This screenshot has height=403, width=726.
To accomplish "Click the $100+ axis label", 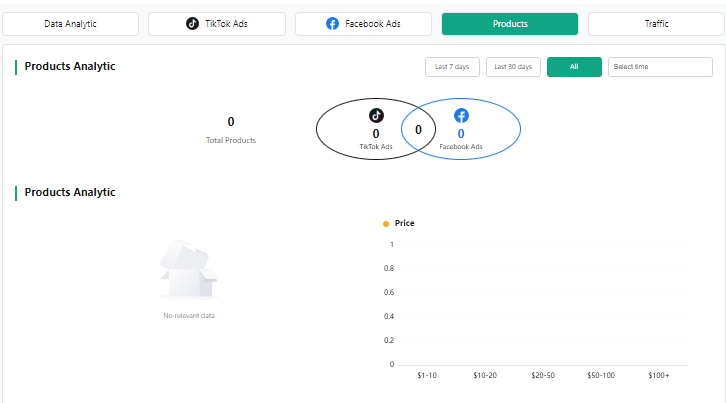I will [659, 375].
